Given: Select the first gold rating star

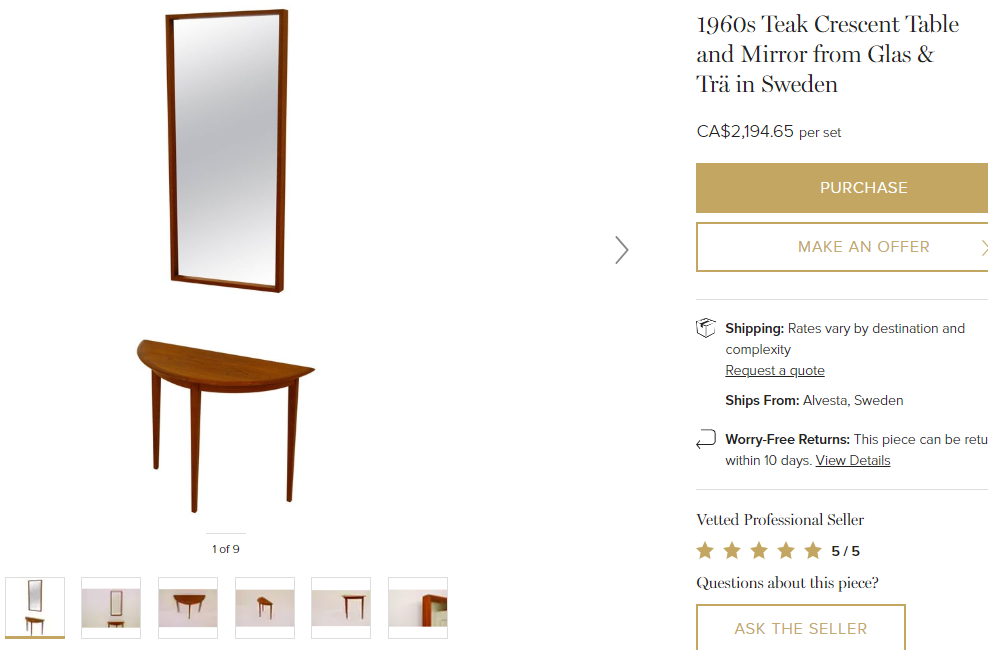Looking at the screenshot, I should (705, 550).
